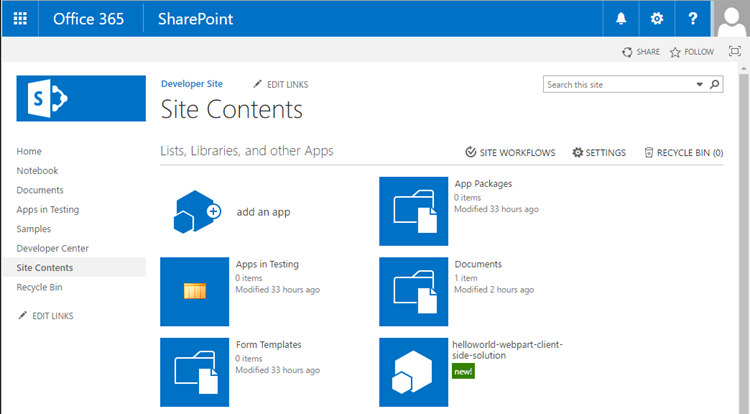Open the helloworld-webpart solution tile icon
This screenshot has width=750, height=414.
click(414, 372)
